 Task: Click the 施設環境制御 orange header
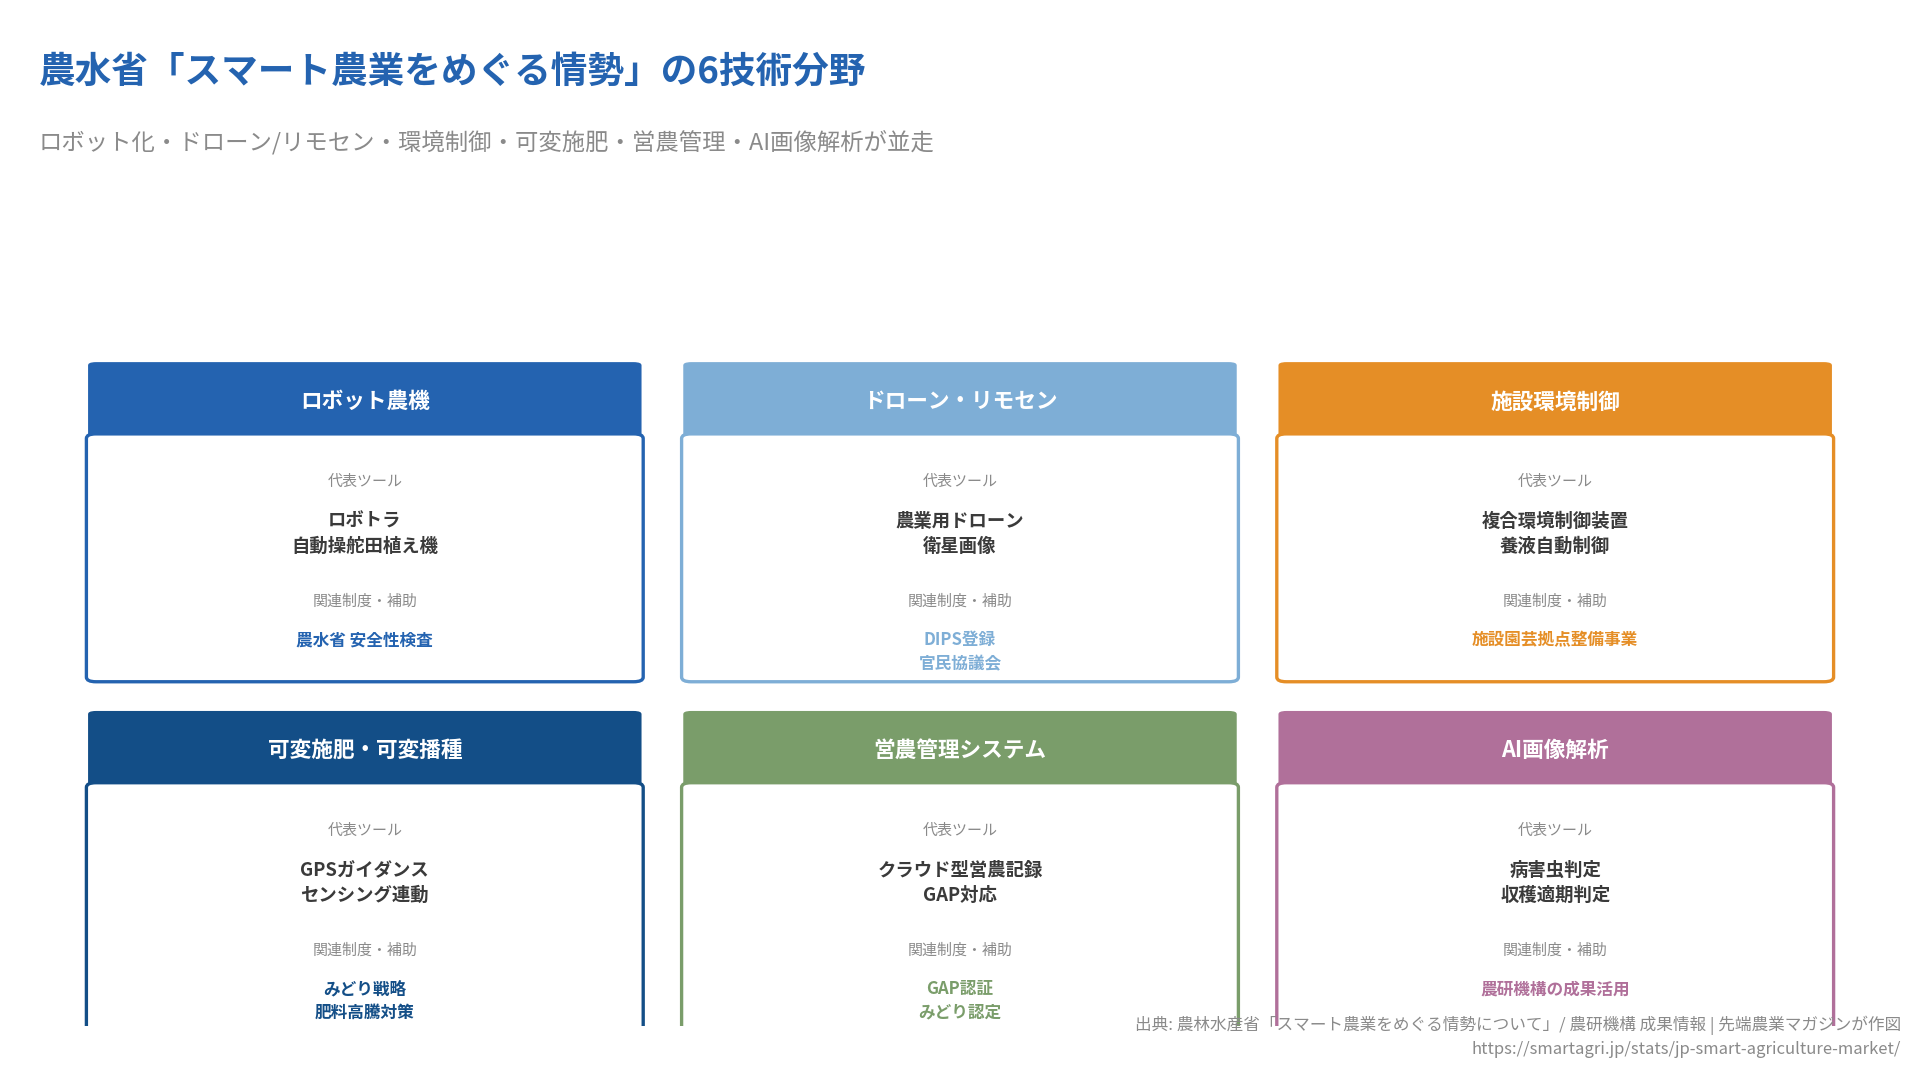1555,400
